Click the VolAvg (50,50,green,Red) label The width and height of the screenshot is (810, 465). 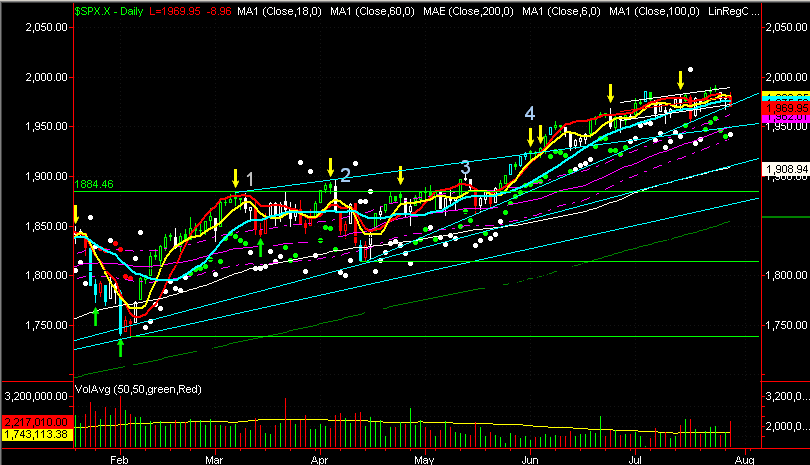138,389
